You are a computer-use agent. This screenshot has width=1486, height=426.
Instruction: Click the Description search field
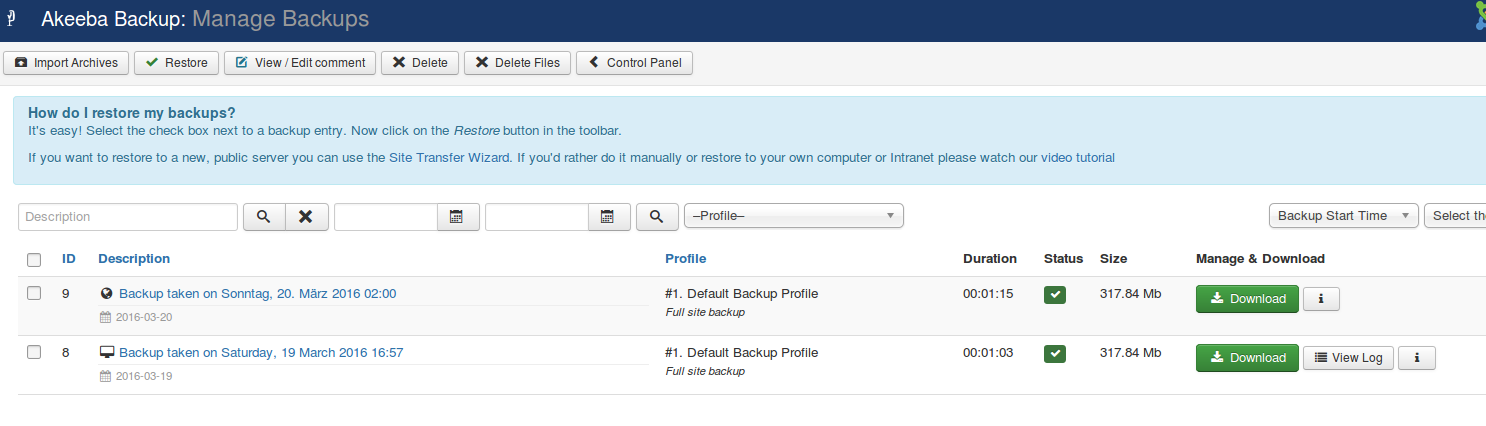(128, 217)
